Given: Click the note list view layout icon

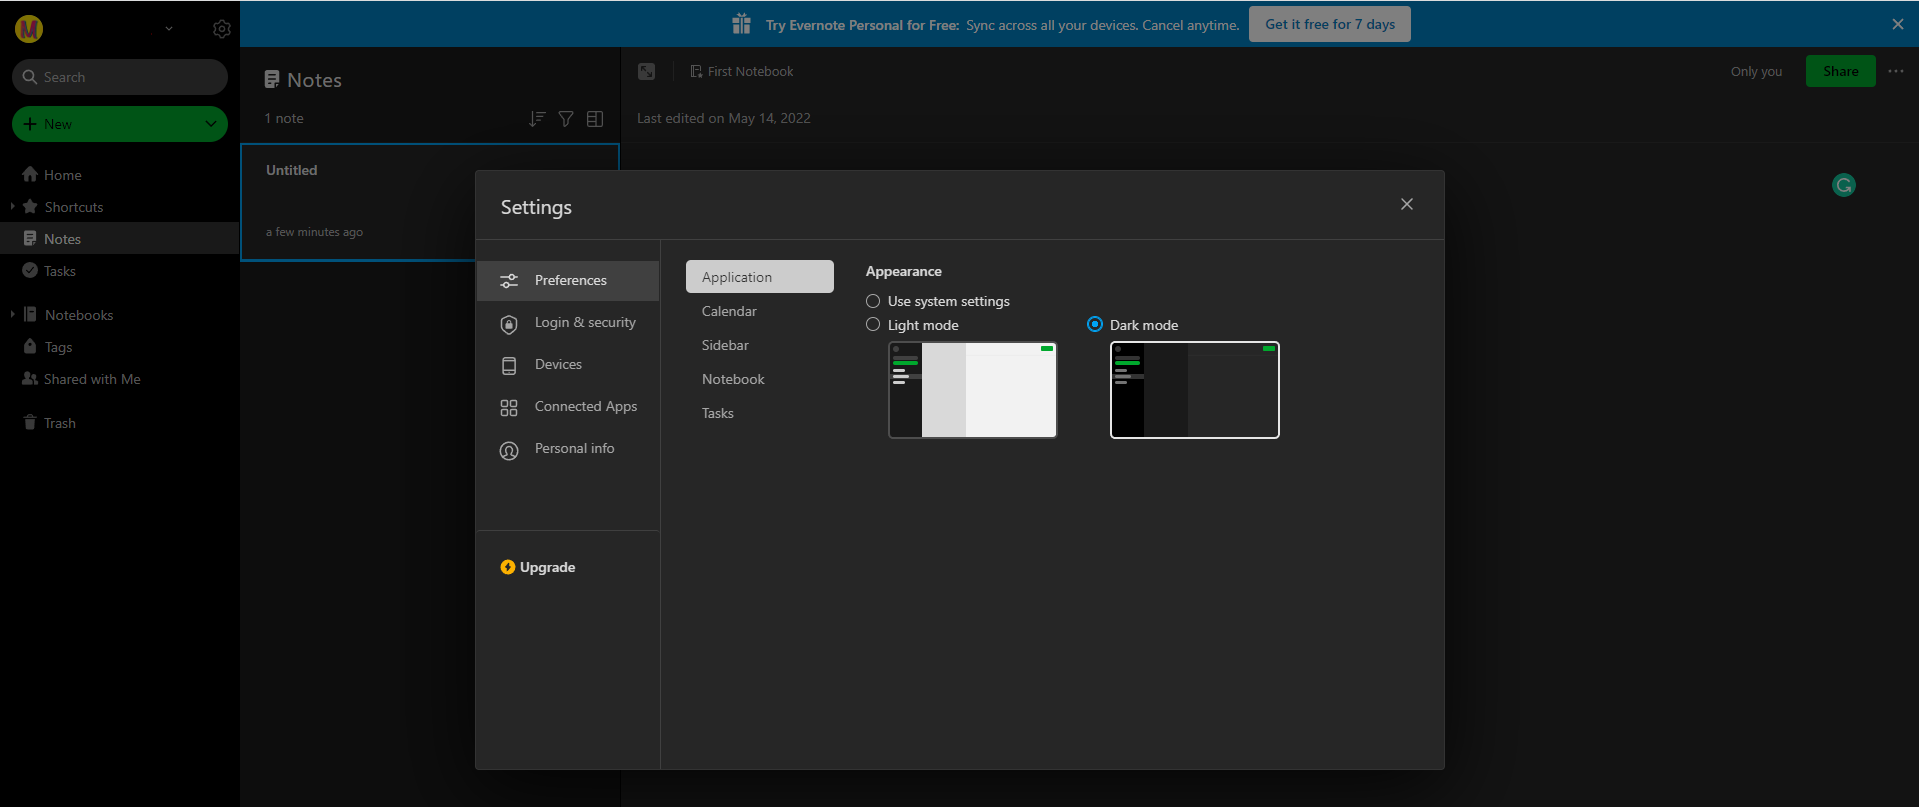Looking at the screenshot, I should (595, 119).
